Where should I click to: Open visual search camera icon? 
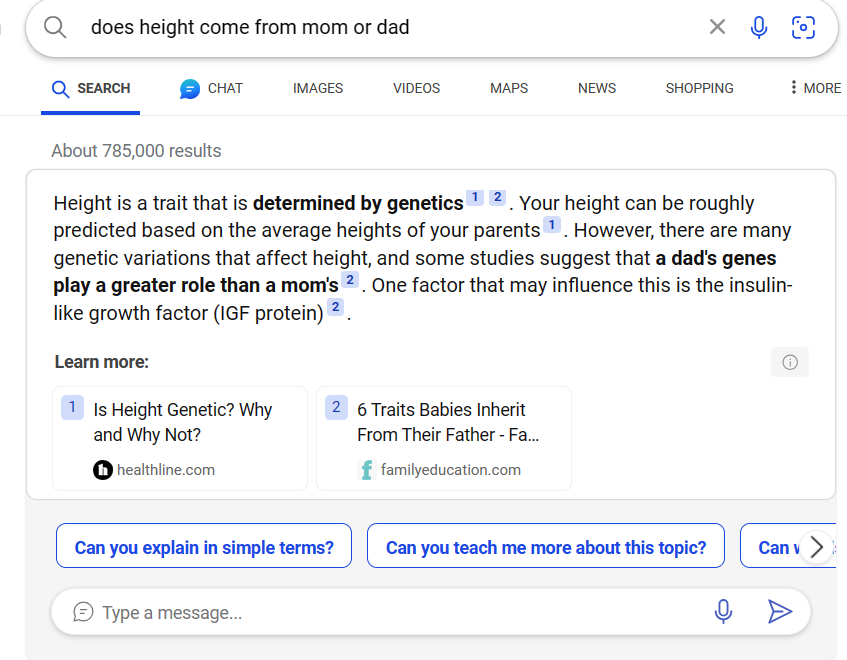tap(803, 27)
